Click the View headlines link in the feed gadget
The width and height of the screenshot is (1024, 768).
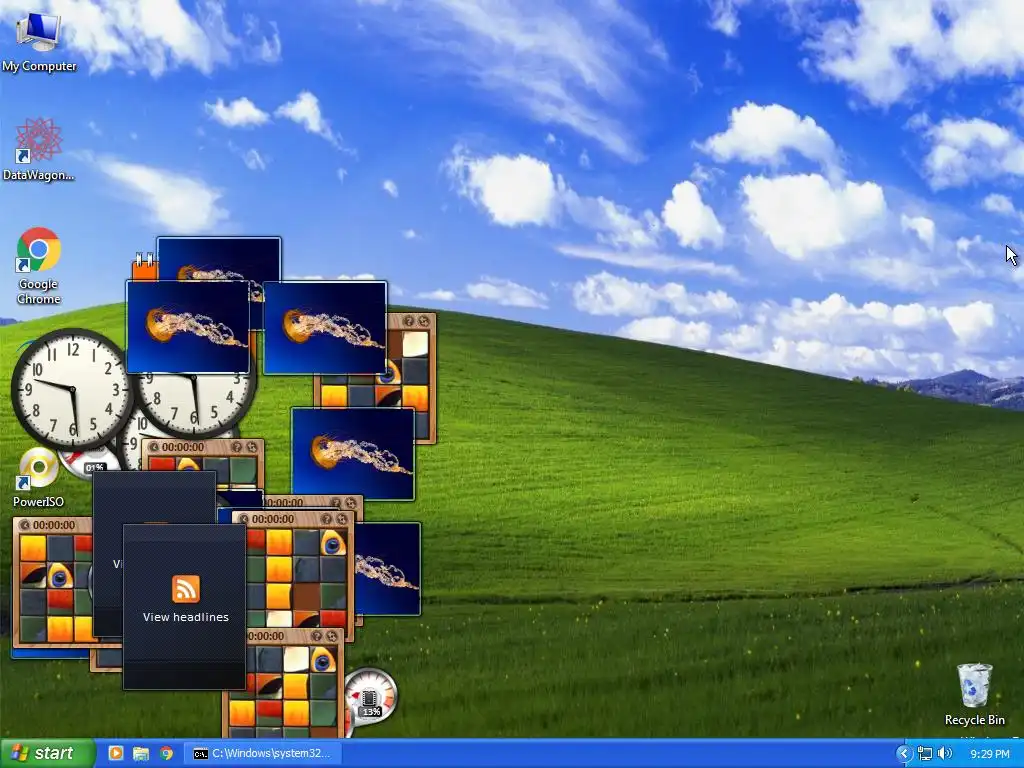click(x=185, y=617)
